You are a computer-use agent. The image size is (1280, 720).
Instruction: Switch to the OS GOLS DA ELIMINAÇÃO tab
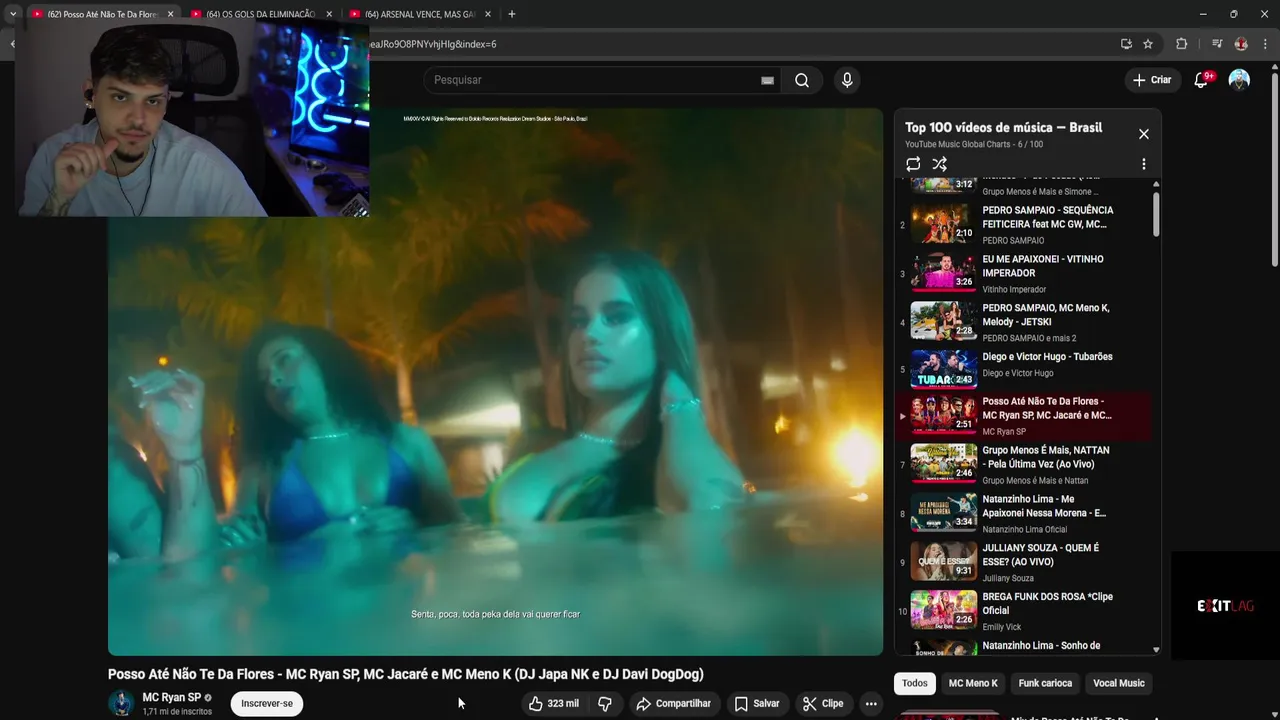click(x=260, y=14)
